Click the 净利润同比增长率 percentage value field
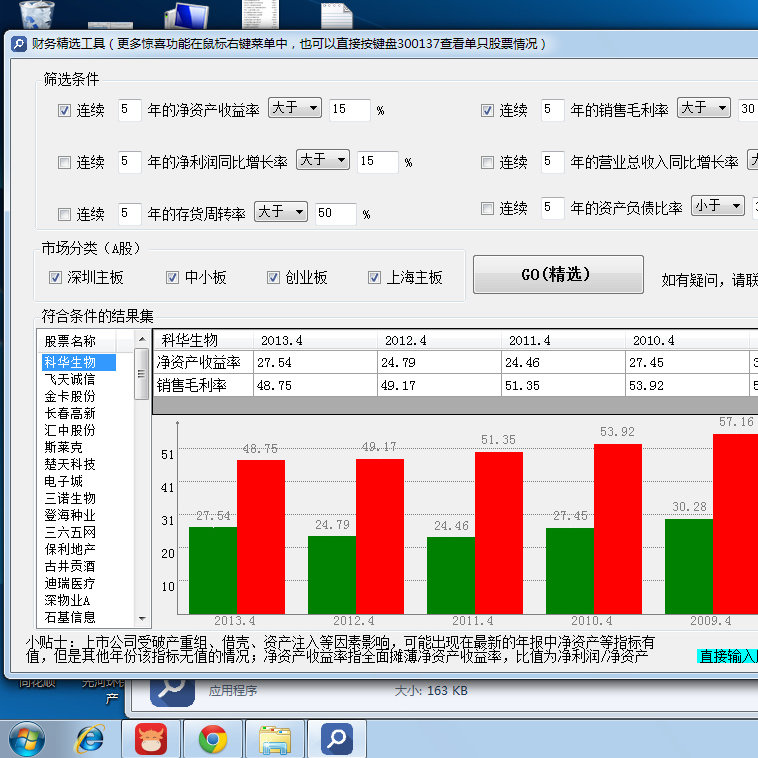758x758 pixels. pos(377,161)
